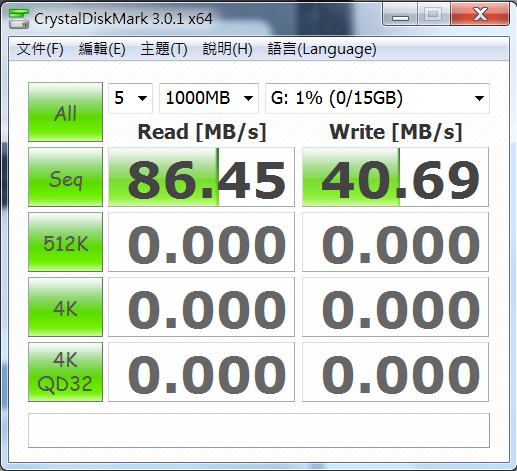Start the 512K random test
This screenshot has height=471, width=517.
point(65,242)
